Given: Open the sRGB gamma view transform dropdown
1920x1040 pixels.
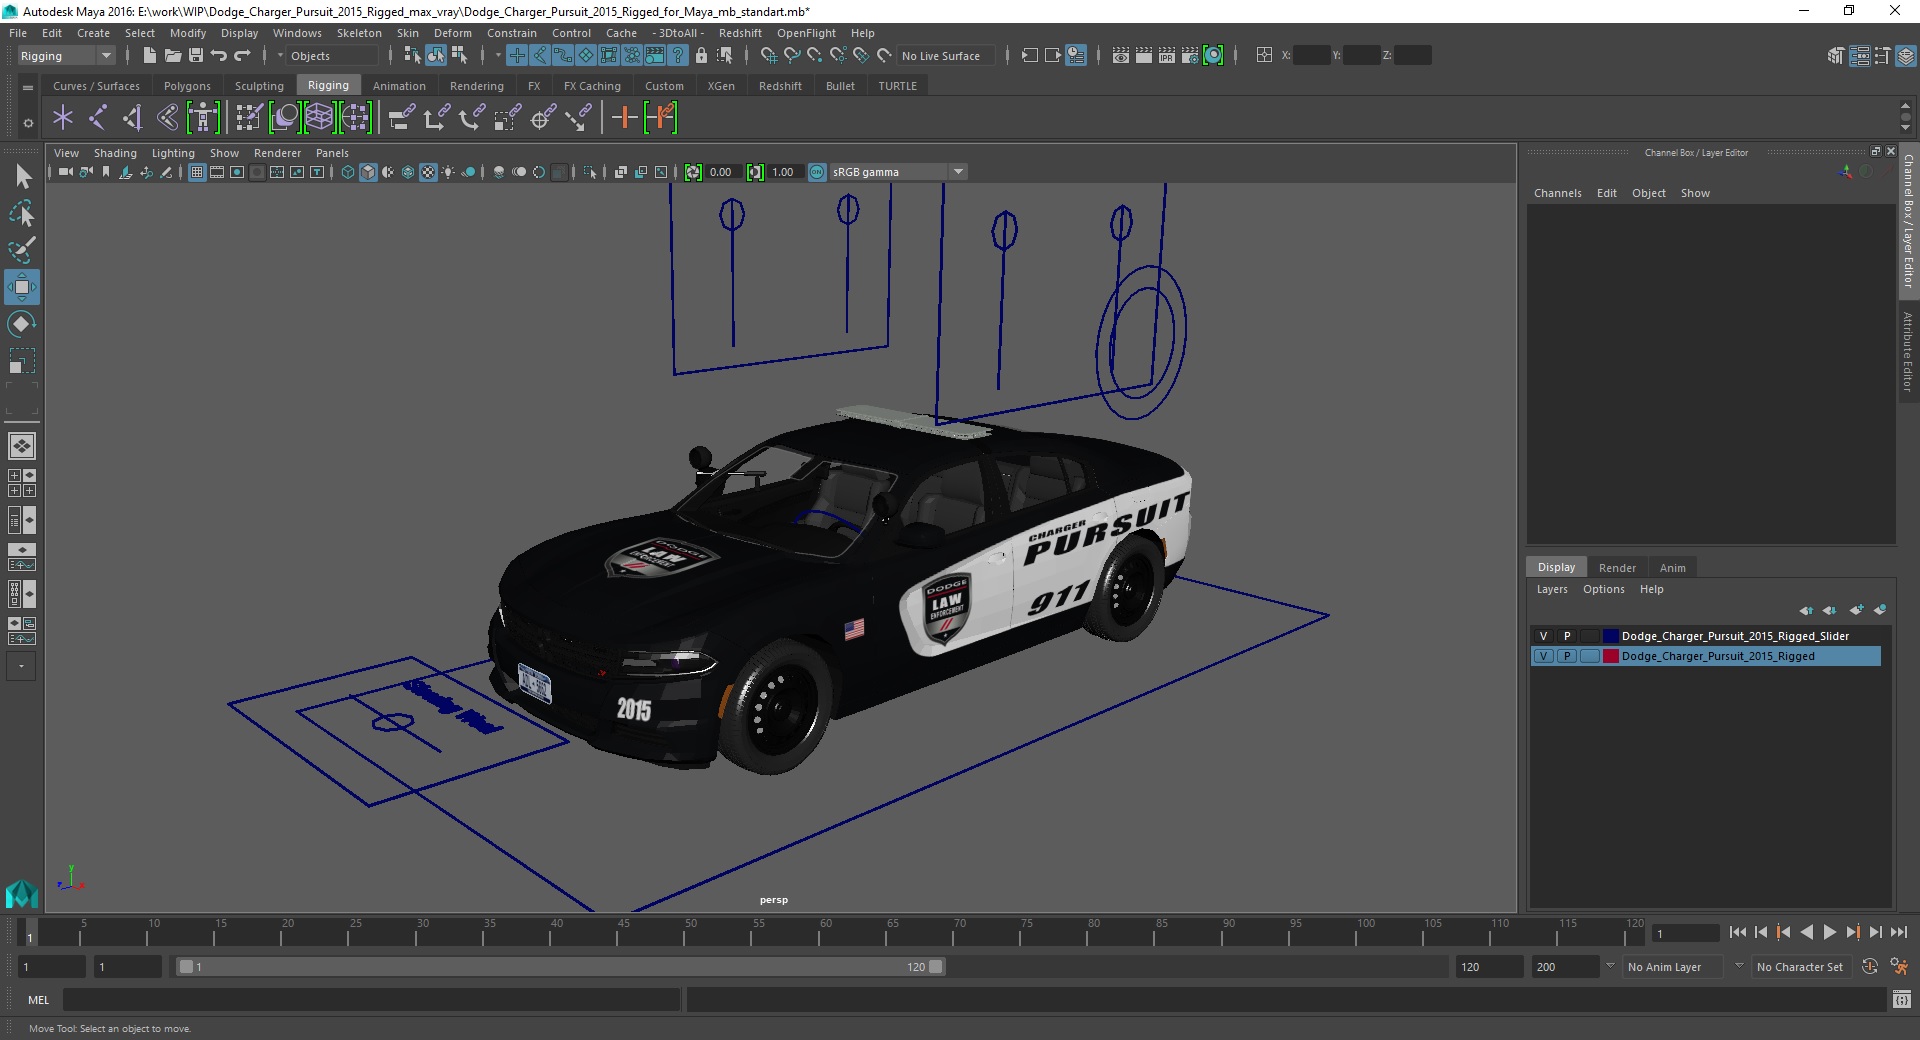Looking at the screenshot, I should [x=898, y=172].
